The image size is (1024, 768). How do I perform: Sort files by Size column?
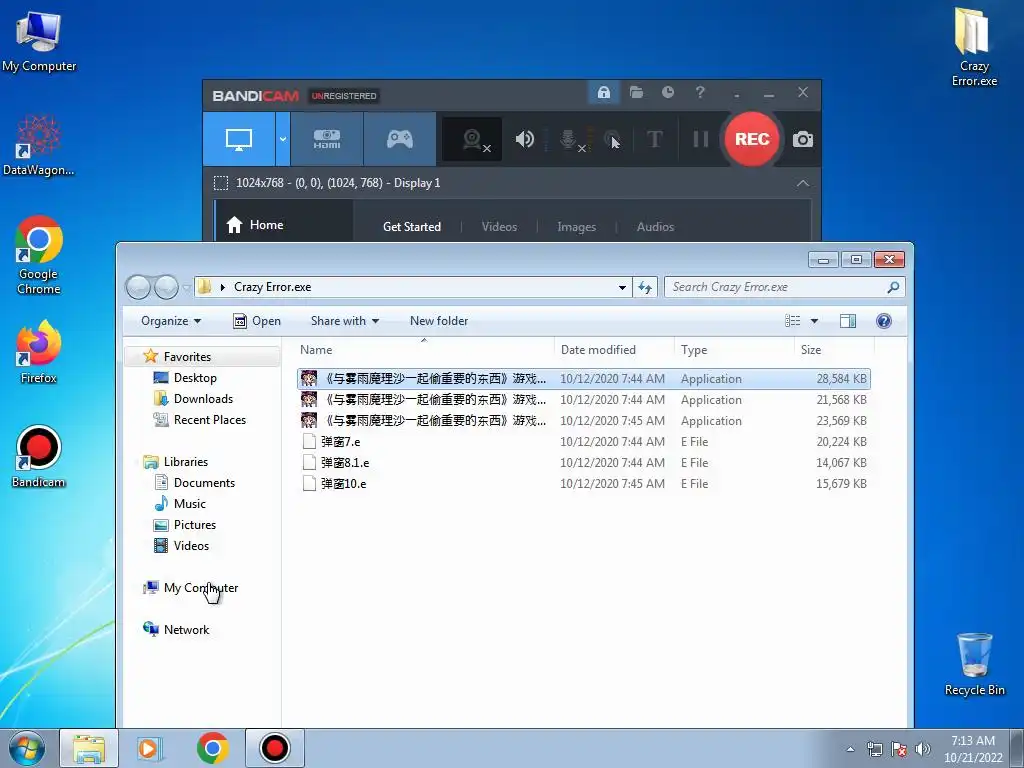point(835,349)
